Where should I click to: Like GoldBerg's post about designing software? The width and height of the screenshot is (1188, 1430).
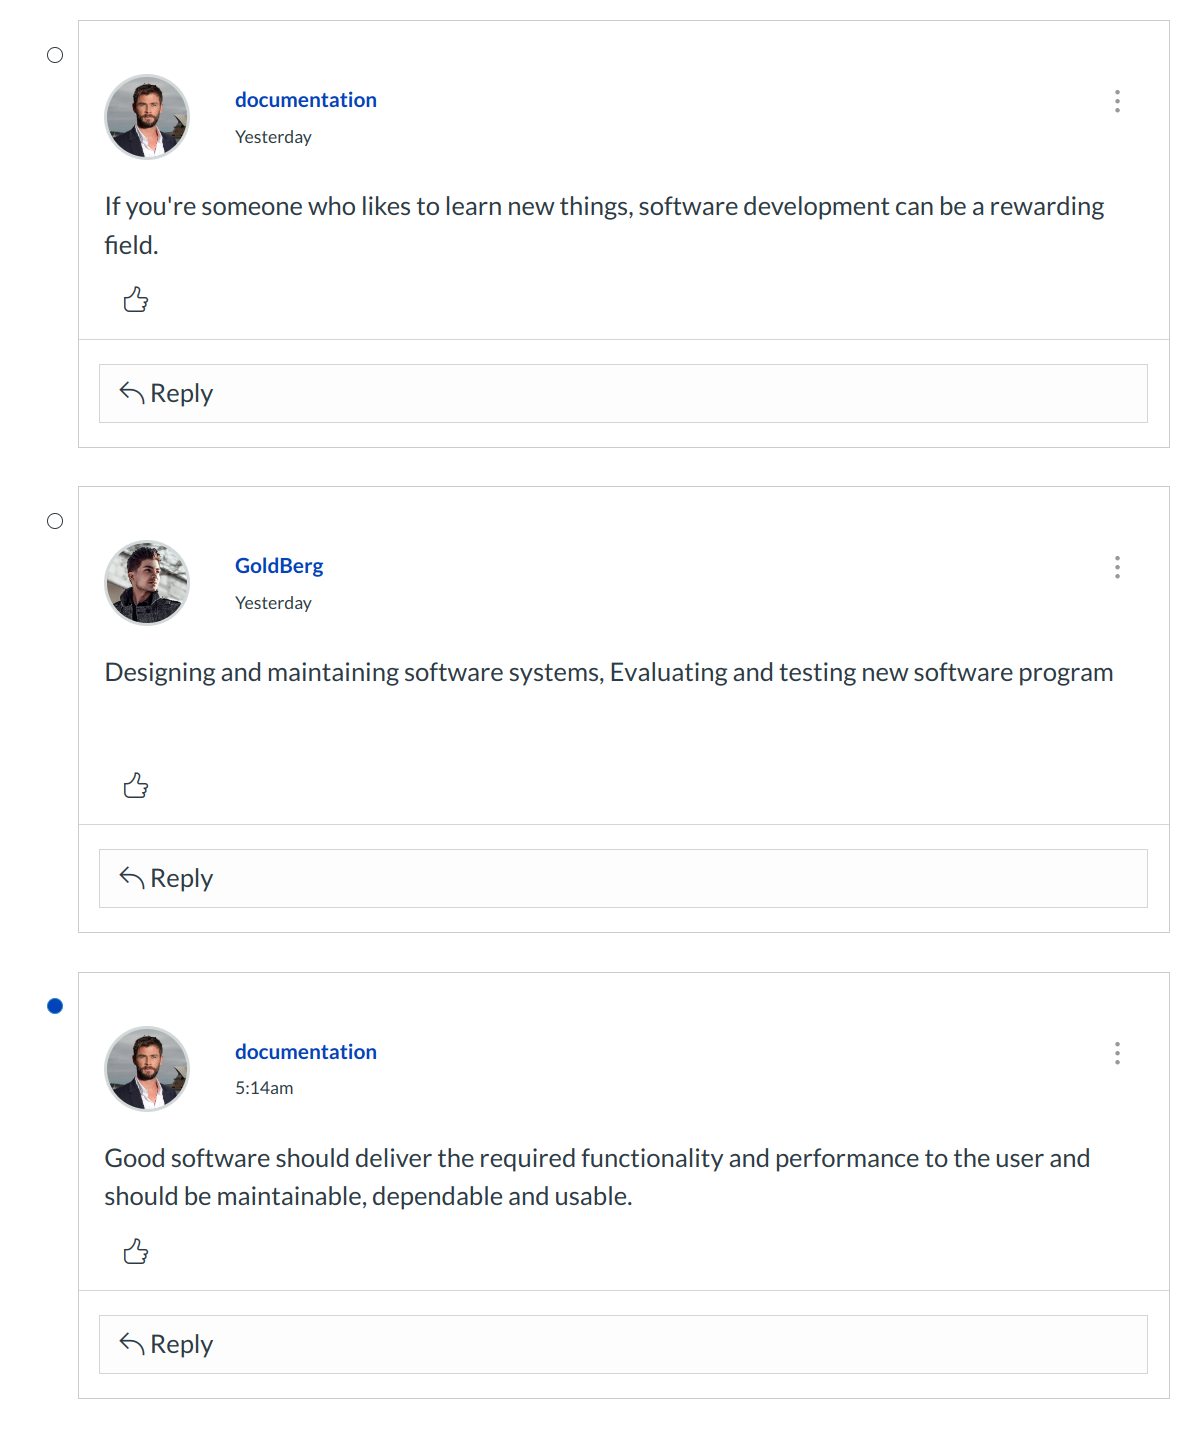[x=136, y=786]
